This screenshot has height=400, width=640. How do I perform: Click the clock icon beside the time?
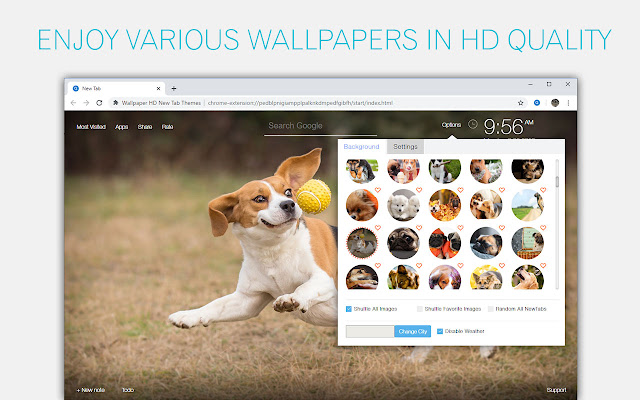pos(473,124)
